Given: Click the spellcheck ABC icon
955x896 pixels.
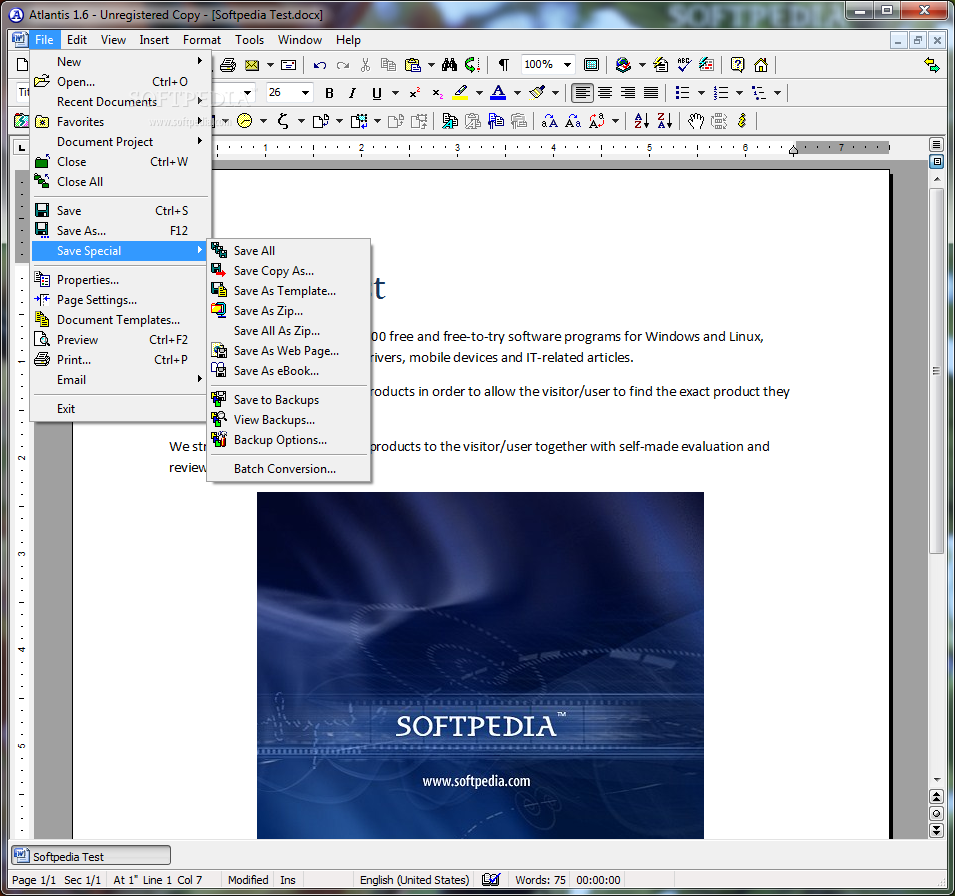Looking at the screenshot, I should click(684, 65).
